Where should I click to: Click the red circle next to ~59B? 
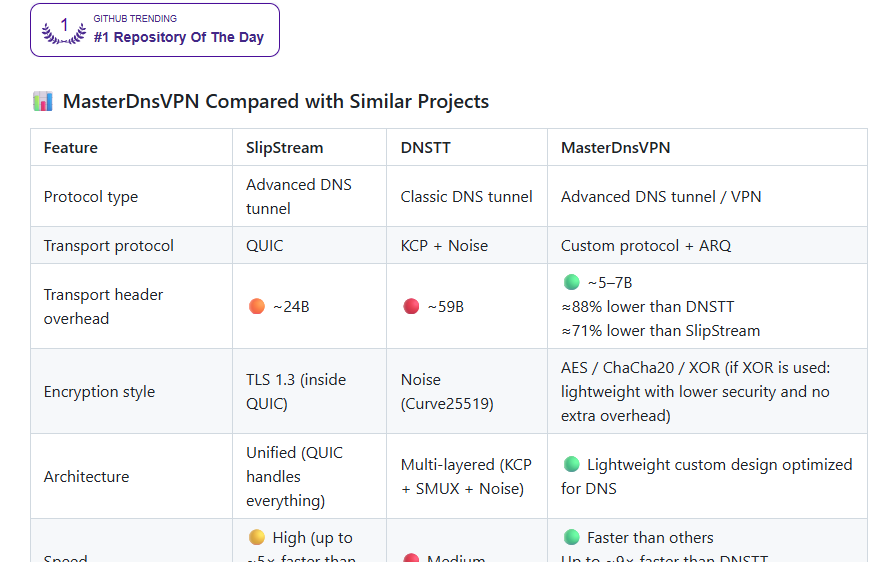411,307
